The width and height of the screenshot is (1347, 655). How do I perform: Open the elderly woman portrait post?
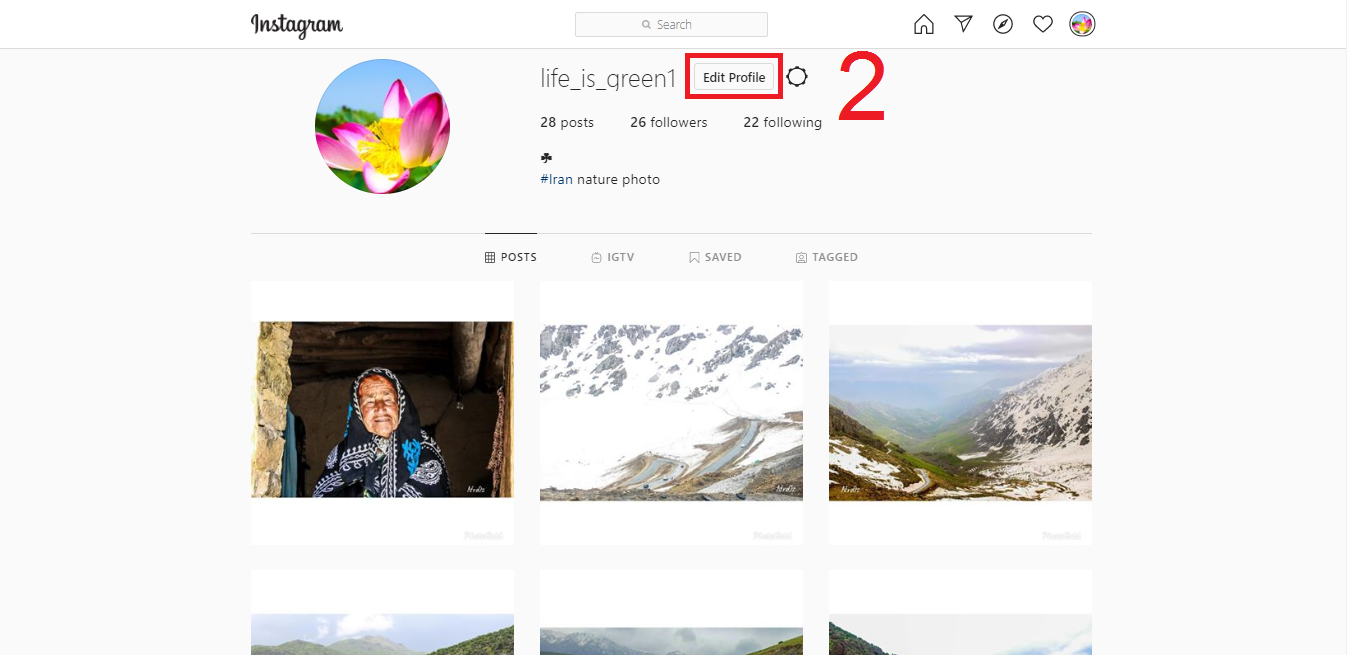[x=382, y=410]
